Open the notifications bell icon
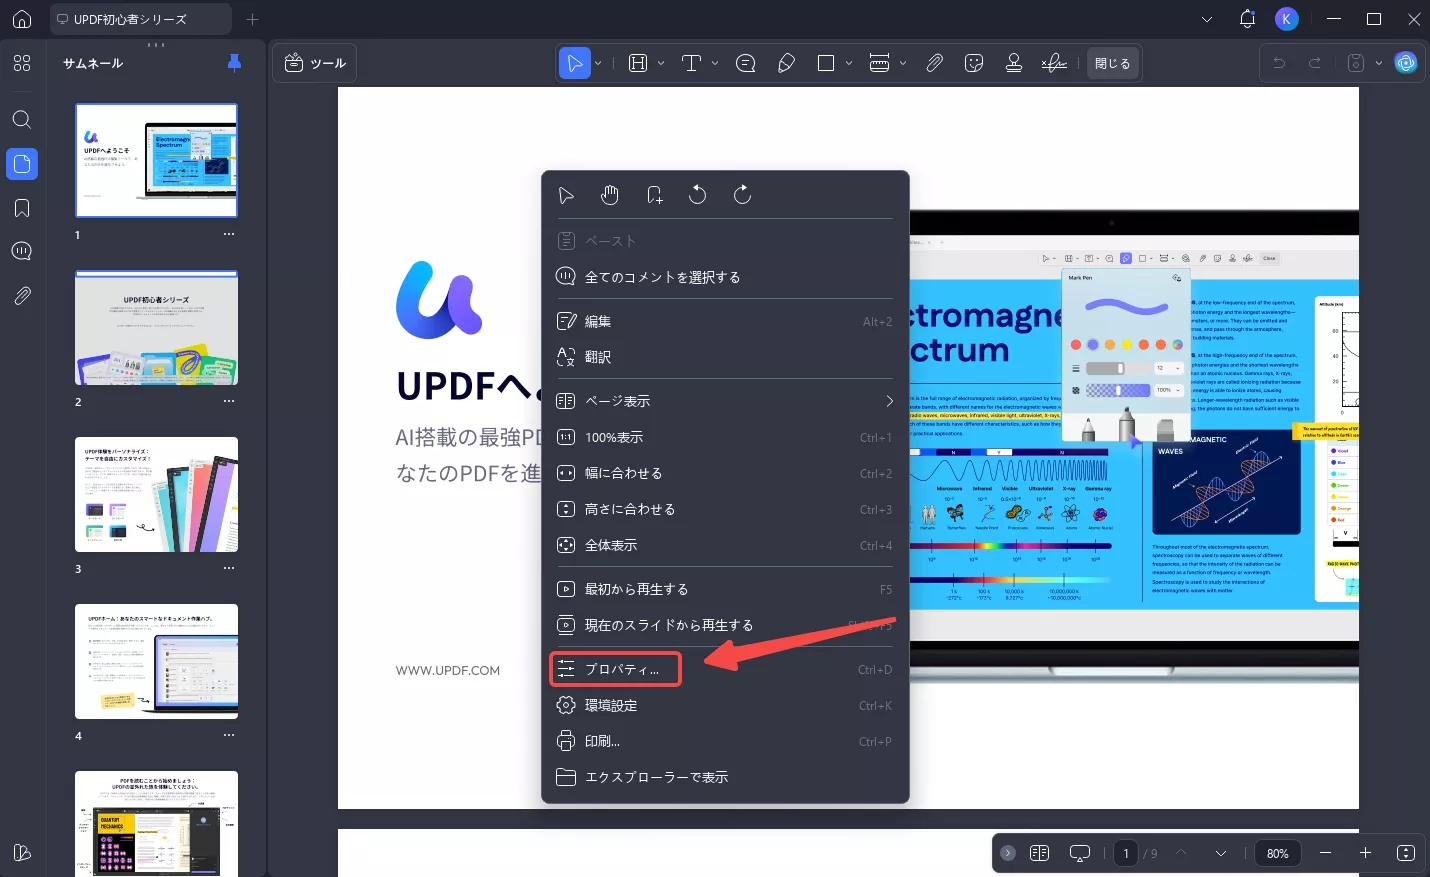Image resolution: width=1430 pixels, height=877 pixels. pyautogui.click(x=1247, y=19)
